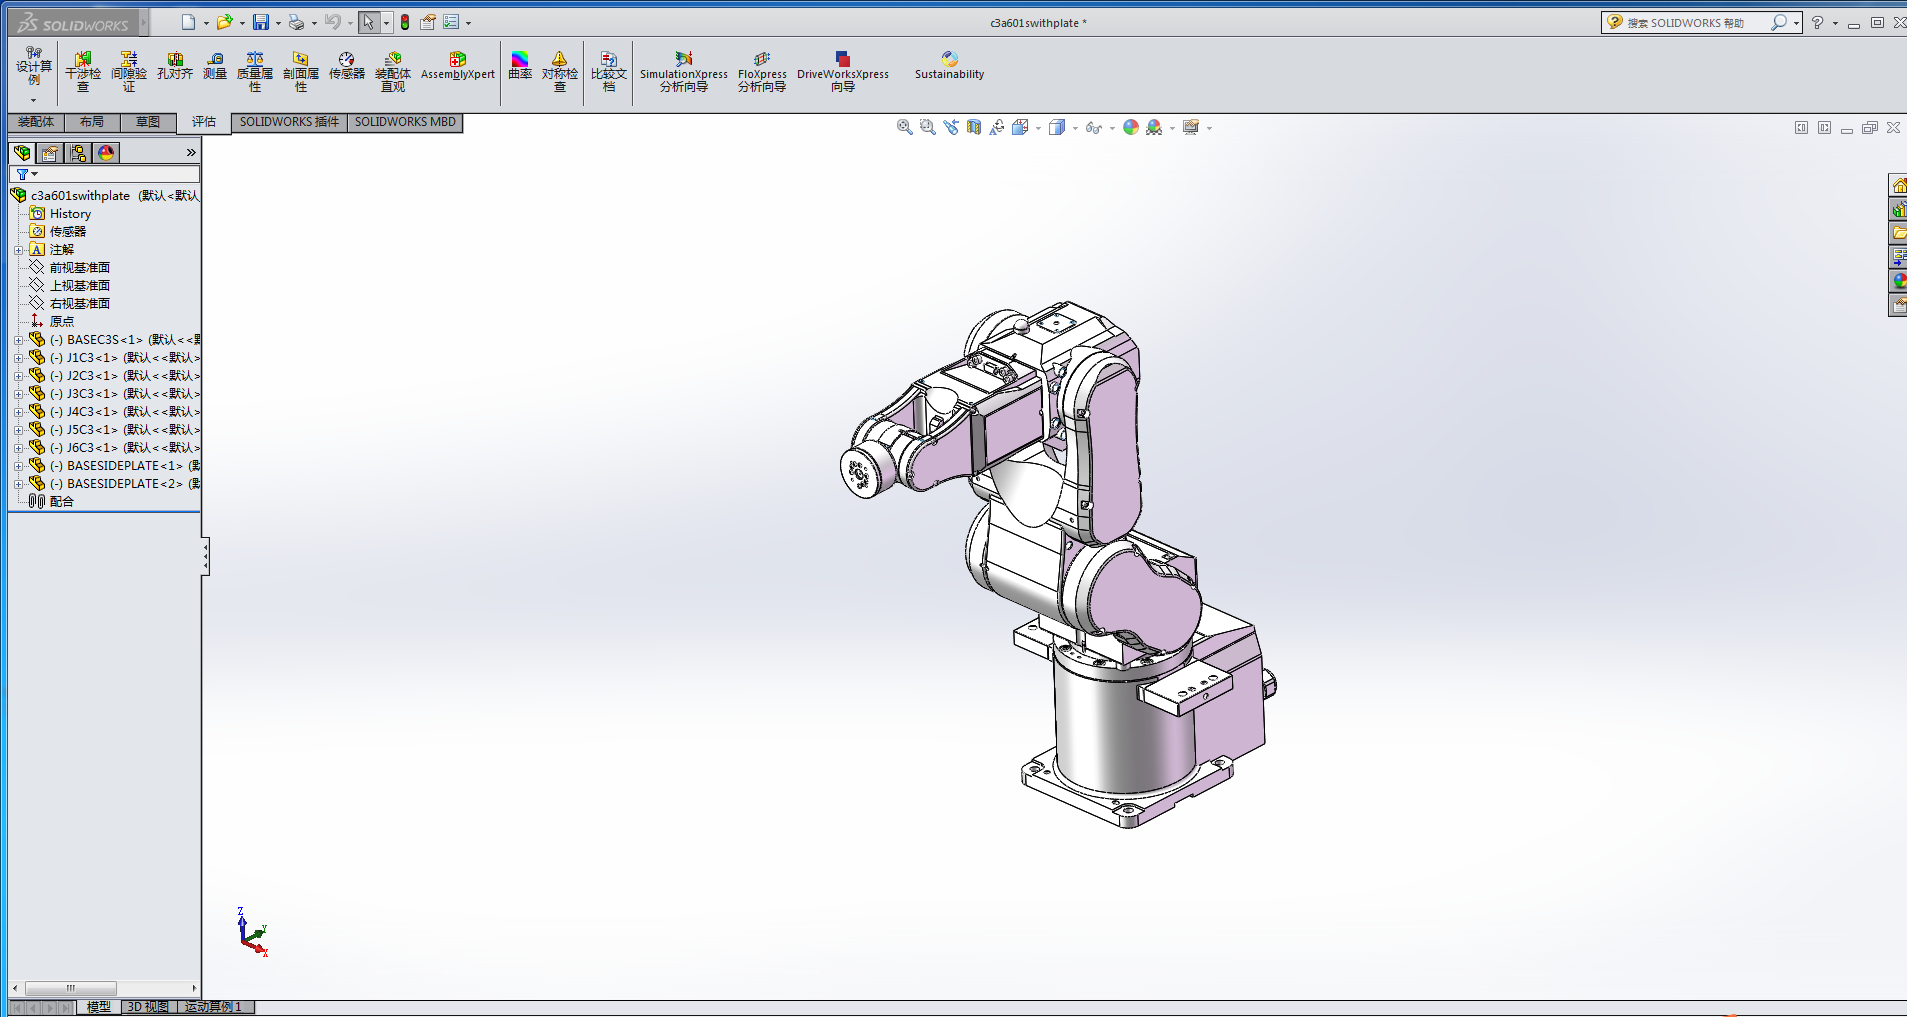Switch to the 装配体 ribbon tab

pyautogui.click(x=36, y=122)
